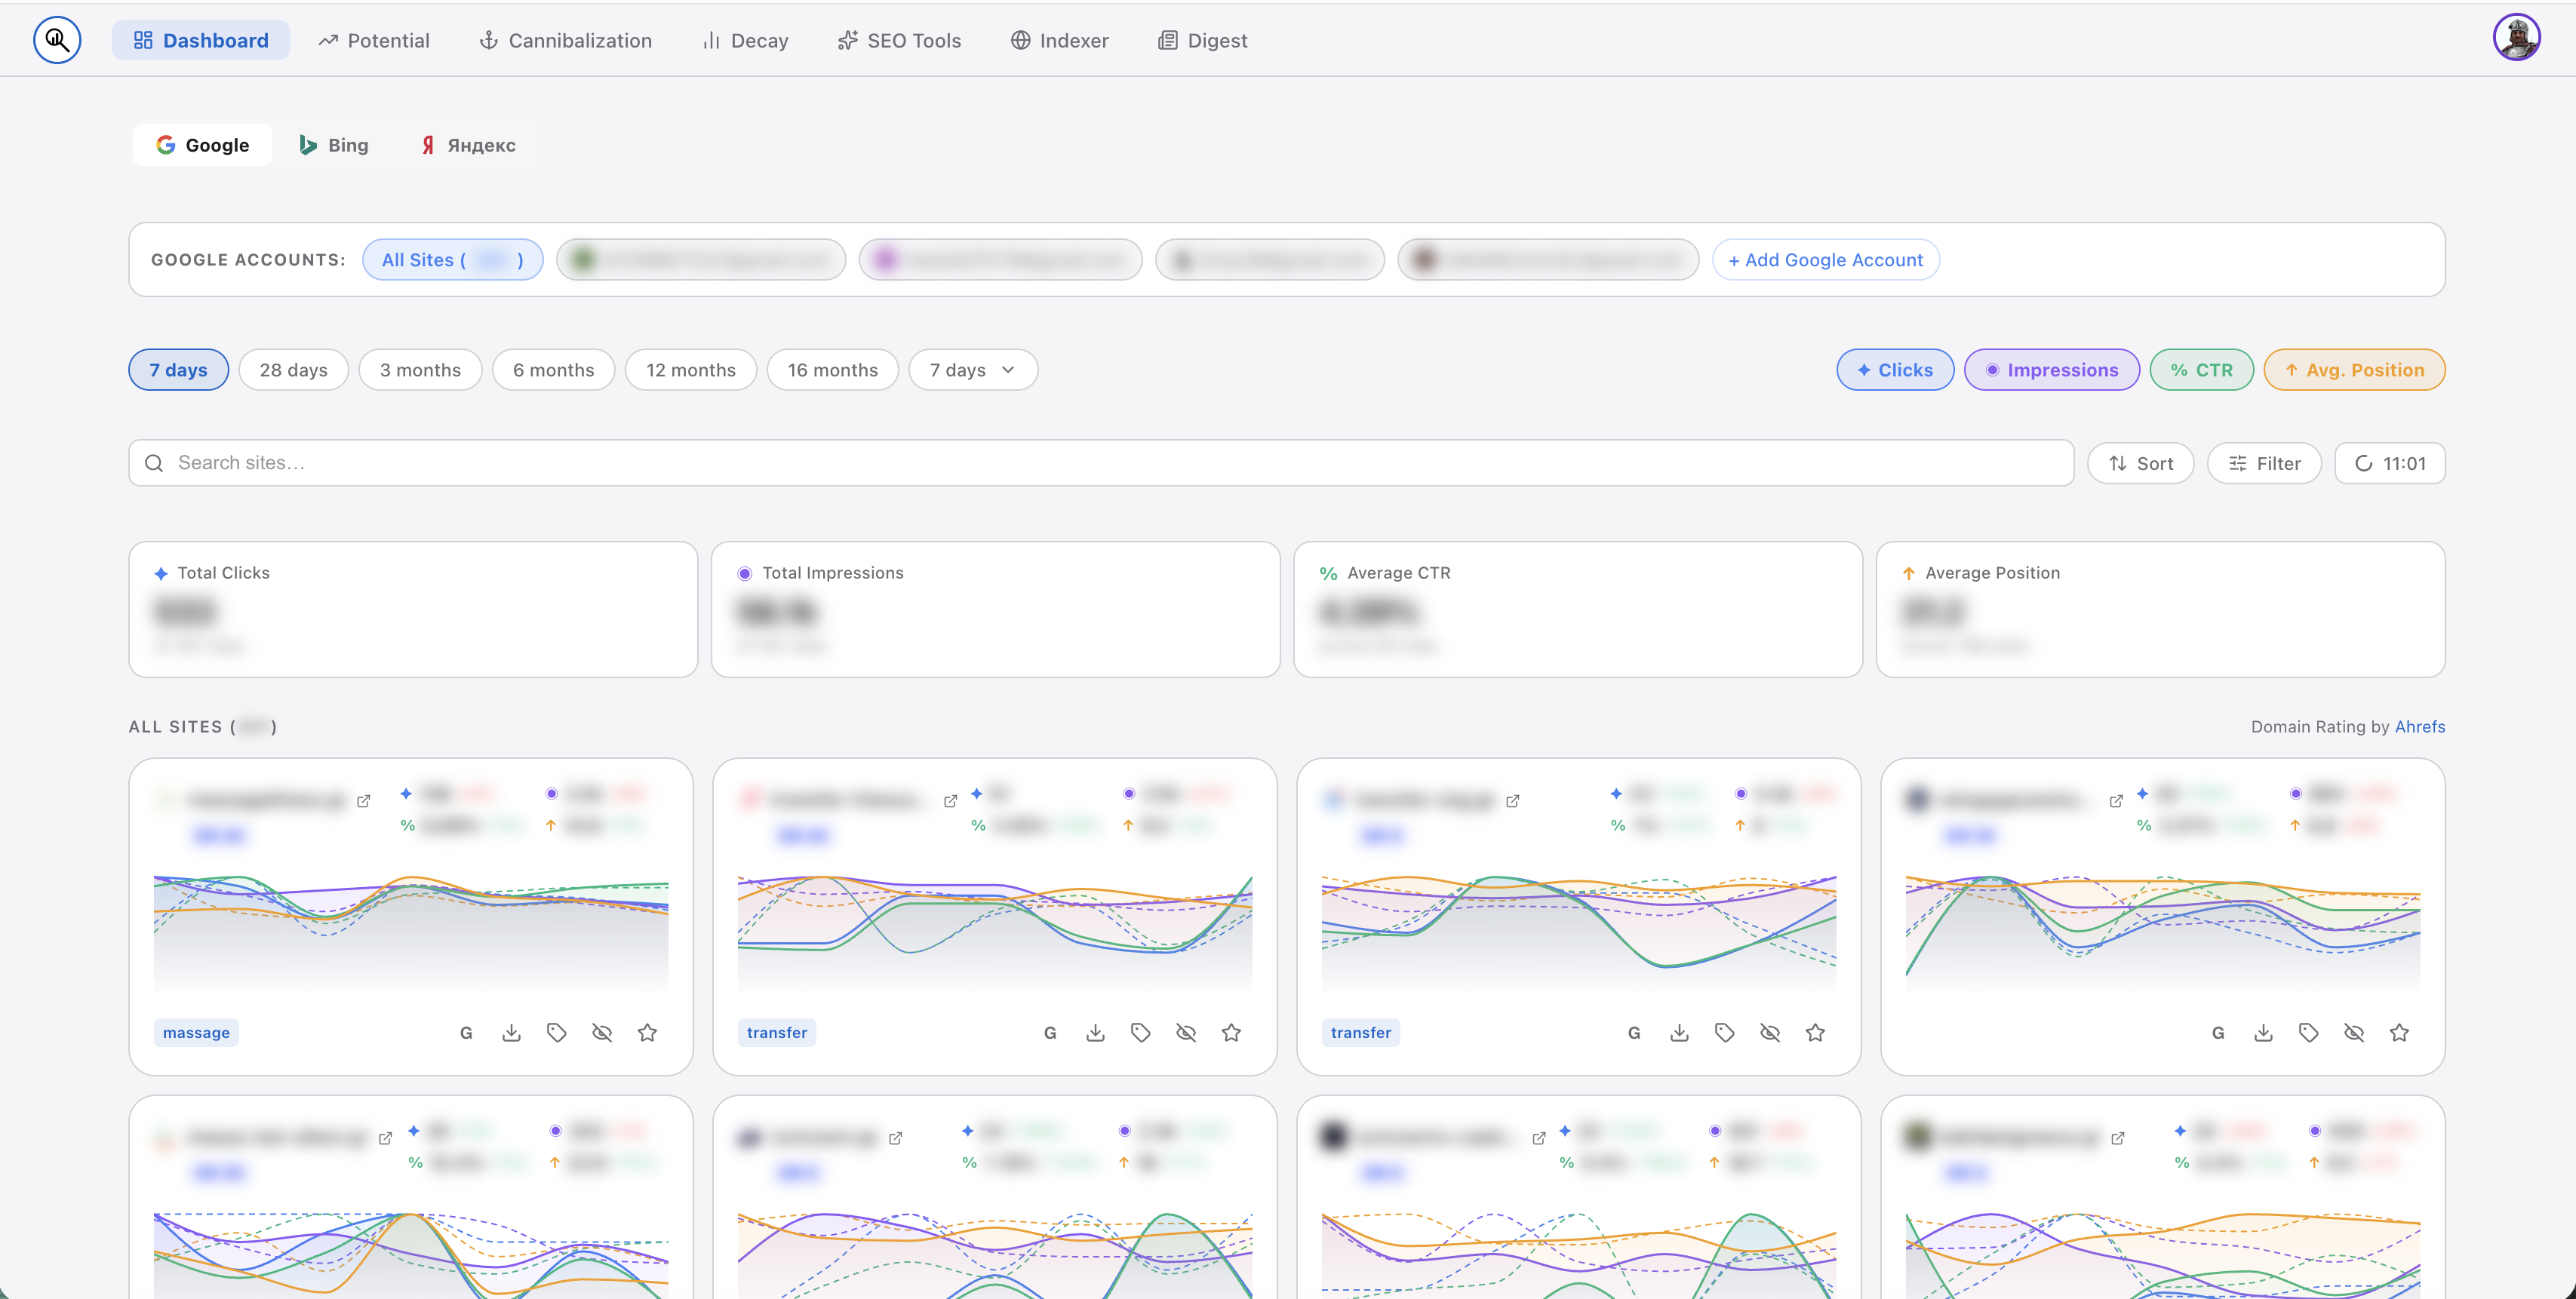2576x1299 pixels.
Task: Star the massage site as favorite
Action: 648,1033
